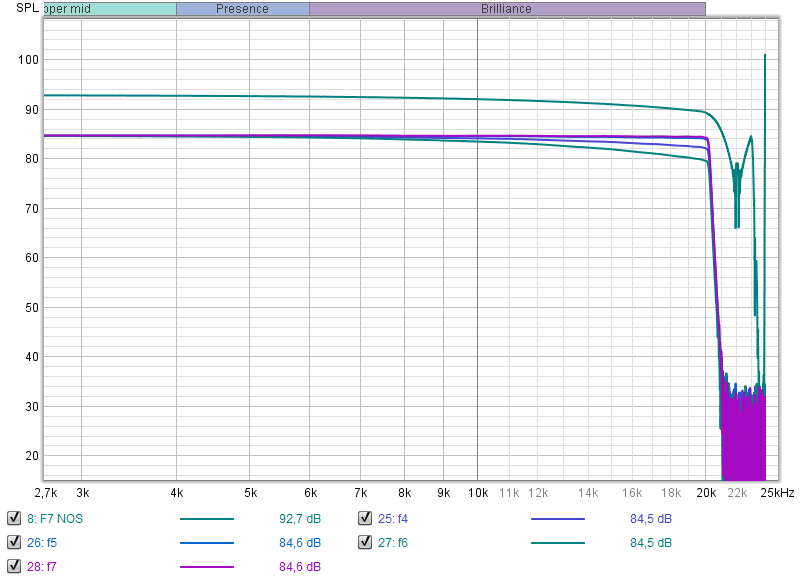Click the f4 indigo line swatch
Screen dimensions: 800x581
[x=558, y=519]
